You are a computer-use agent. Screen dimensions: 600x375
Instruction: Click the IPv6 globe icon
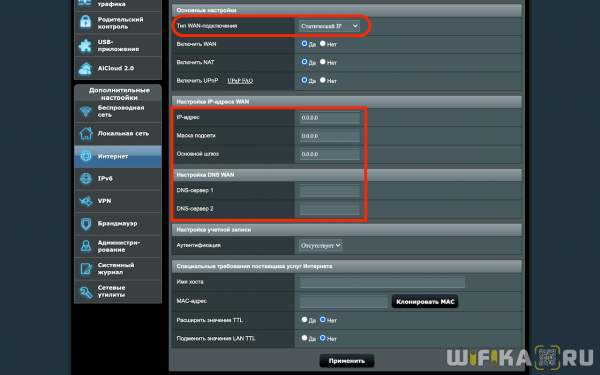pos(86,179)
